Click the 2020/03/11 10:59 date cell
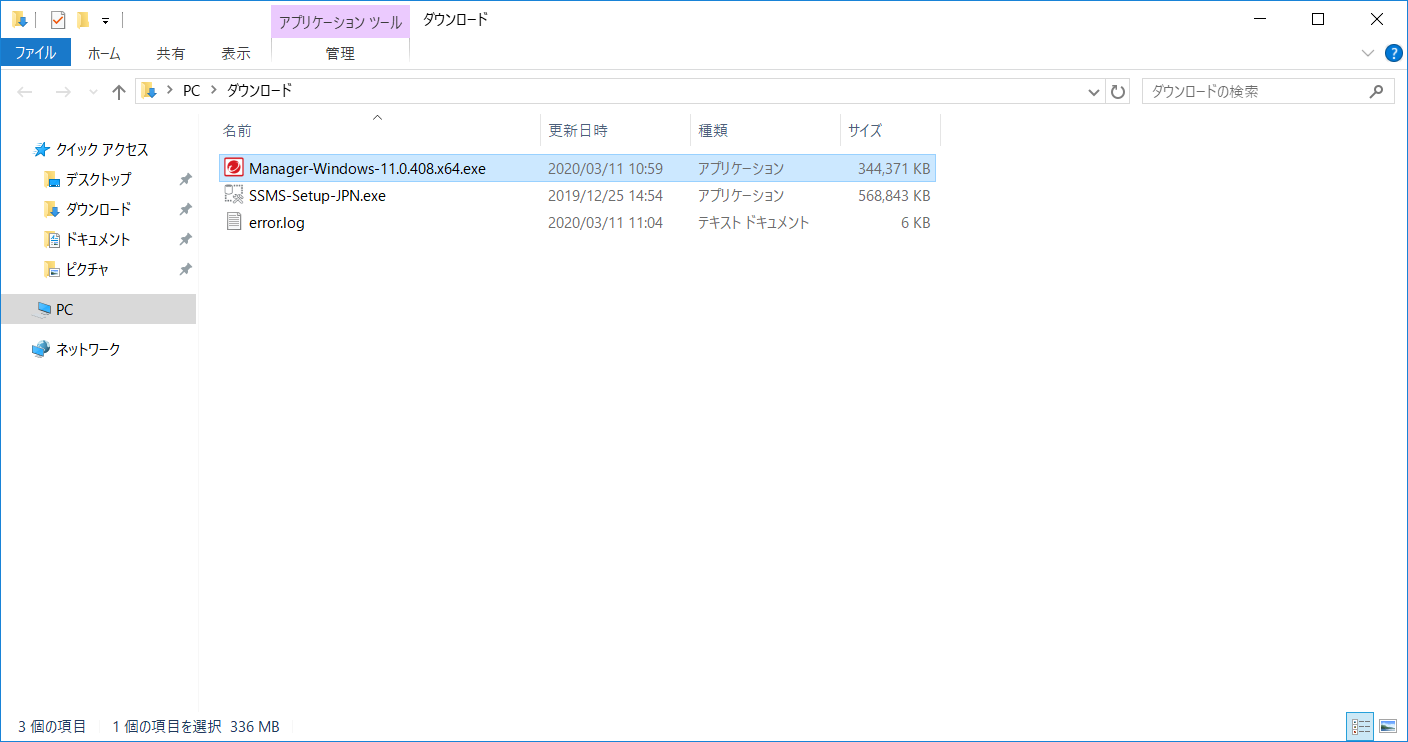1408x742 pixels. [605, 169]
